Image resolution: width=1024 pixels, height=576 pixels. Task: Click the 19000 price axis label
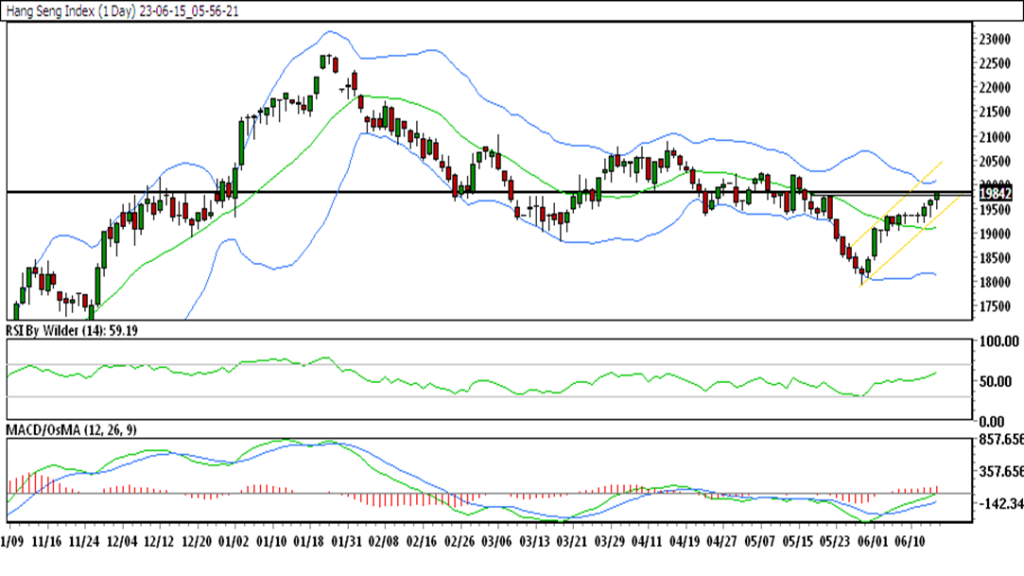995,234
